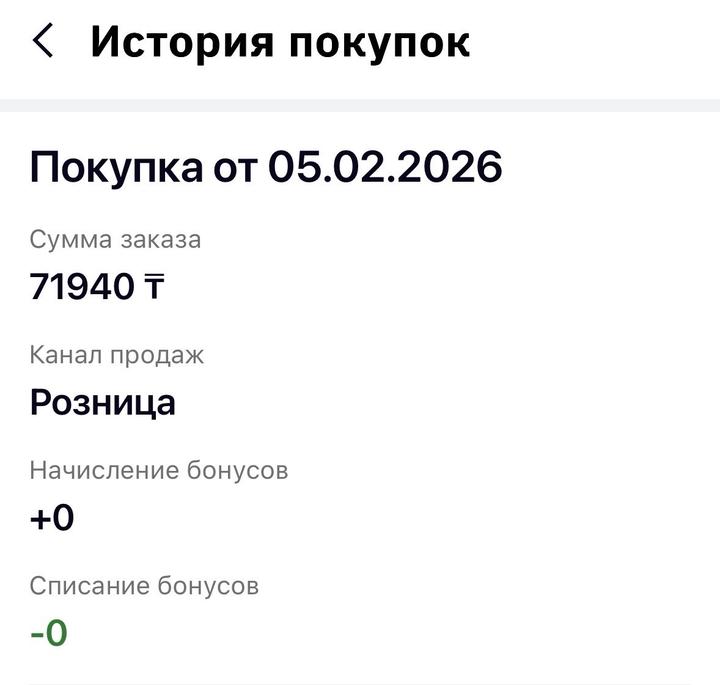
Task: Select the "Канал продаж" label
Action: click(x=117, y=355)
